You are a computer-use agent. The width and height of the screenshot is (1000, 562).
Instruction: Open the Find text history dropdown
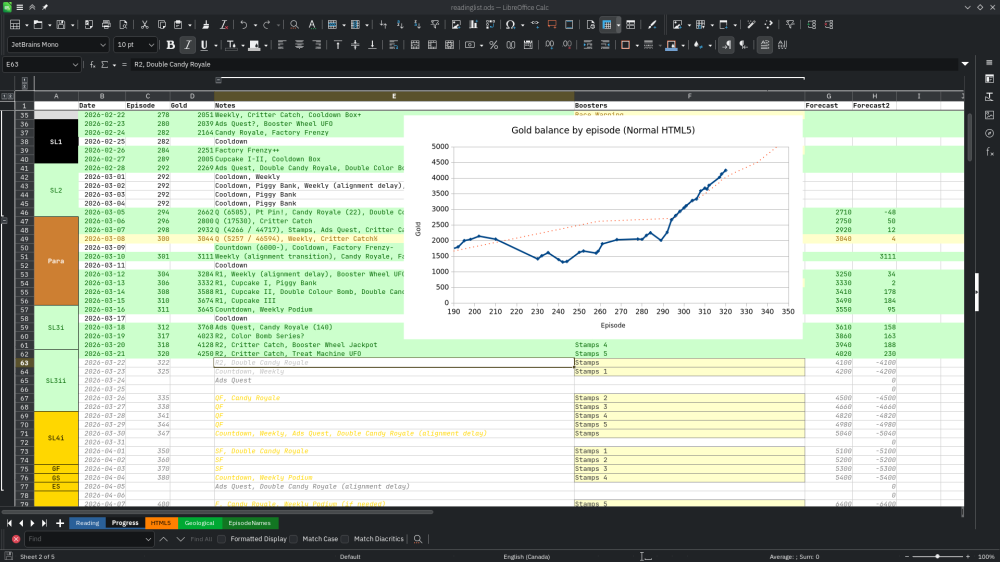click(x=148, y=539)
